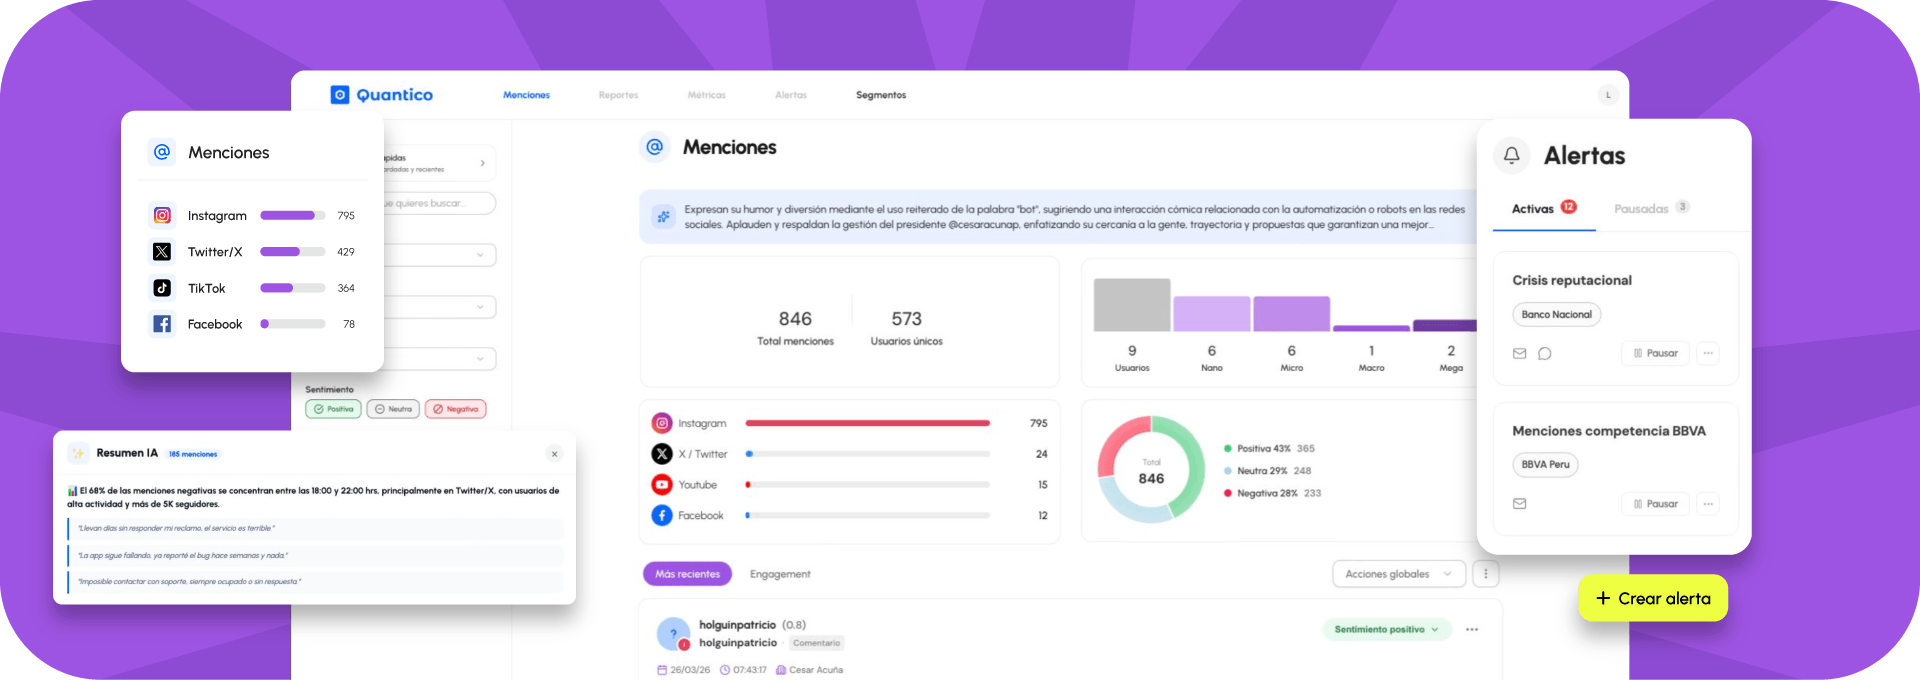This screenshot has height=680, width=1920.
Task: Click the chat bubble icon in Crisis reputacional
Action: tap(1544, 353)
